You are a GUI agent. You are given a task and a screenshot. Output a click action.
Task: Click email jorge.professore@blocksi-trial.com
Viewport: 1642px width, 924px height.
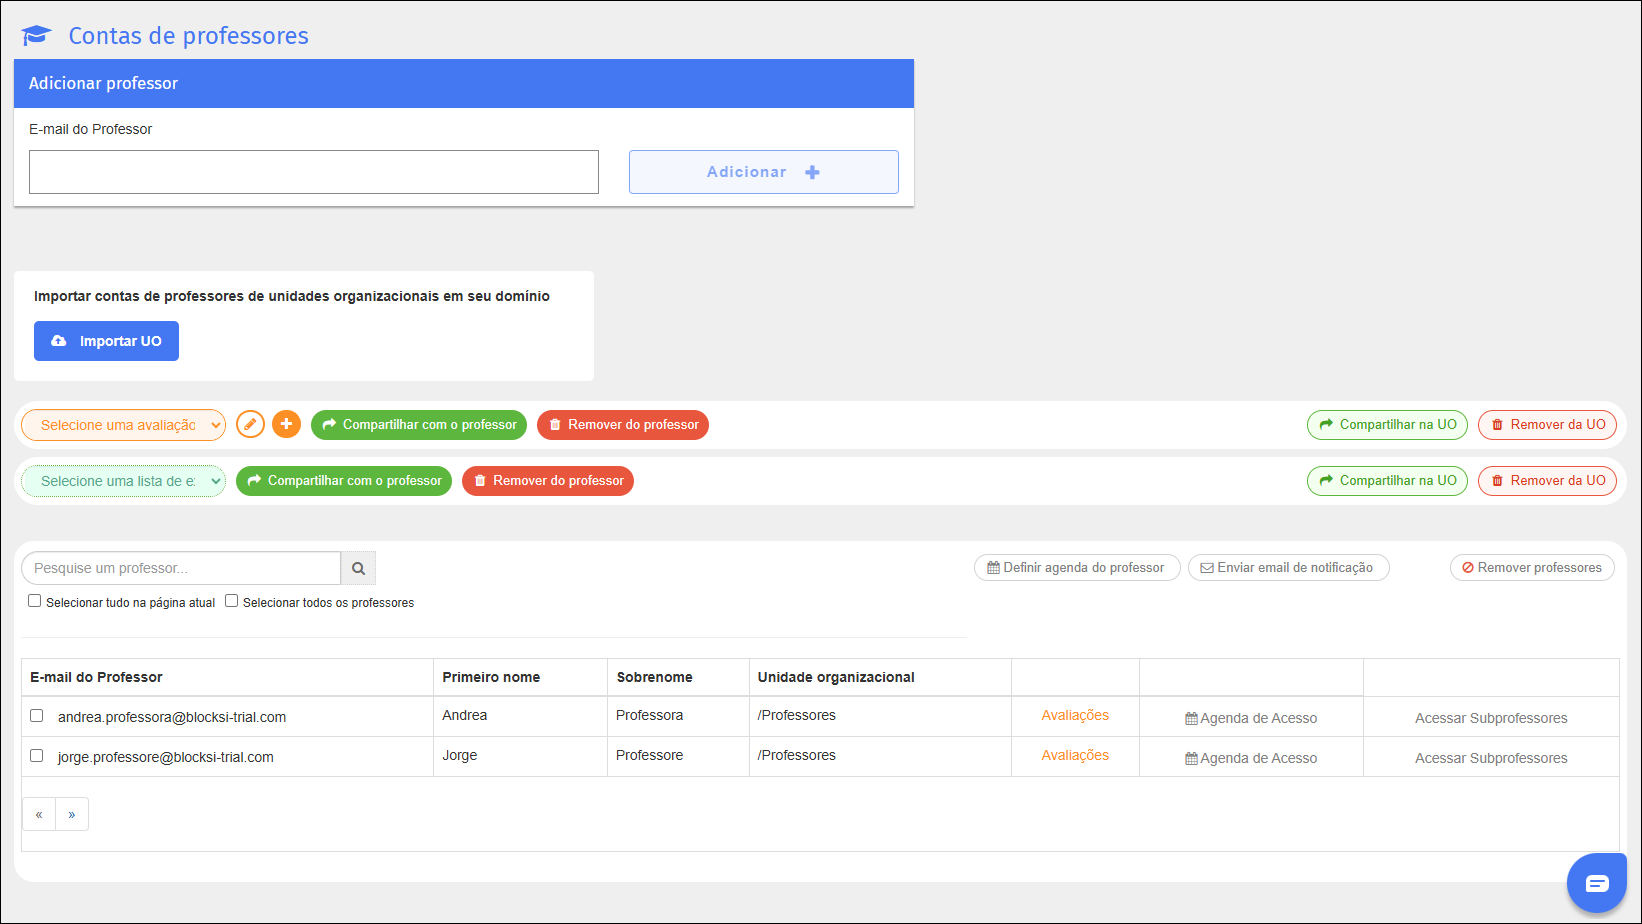tap(166, 757)
